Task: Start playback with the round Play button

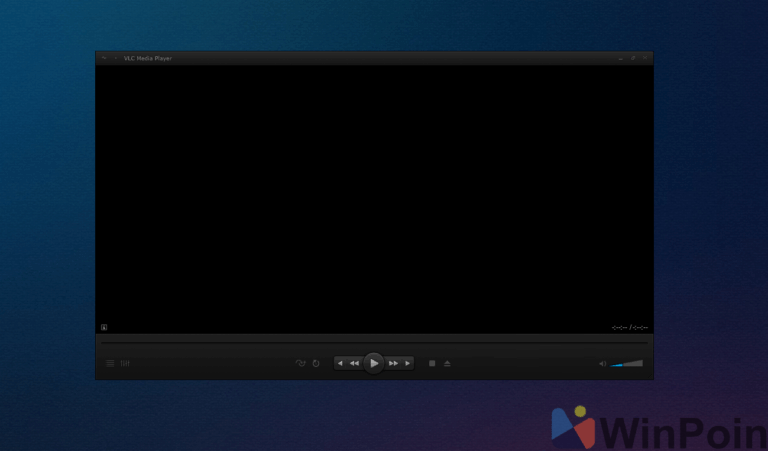Action: coord(374,363)
